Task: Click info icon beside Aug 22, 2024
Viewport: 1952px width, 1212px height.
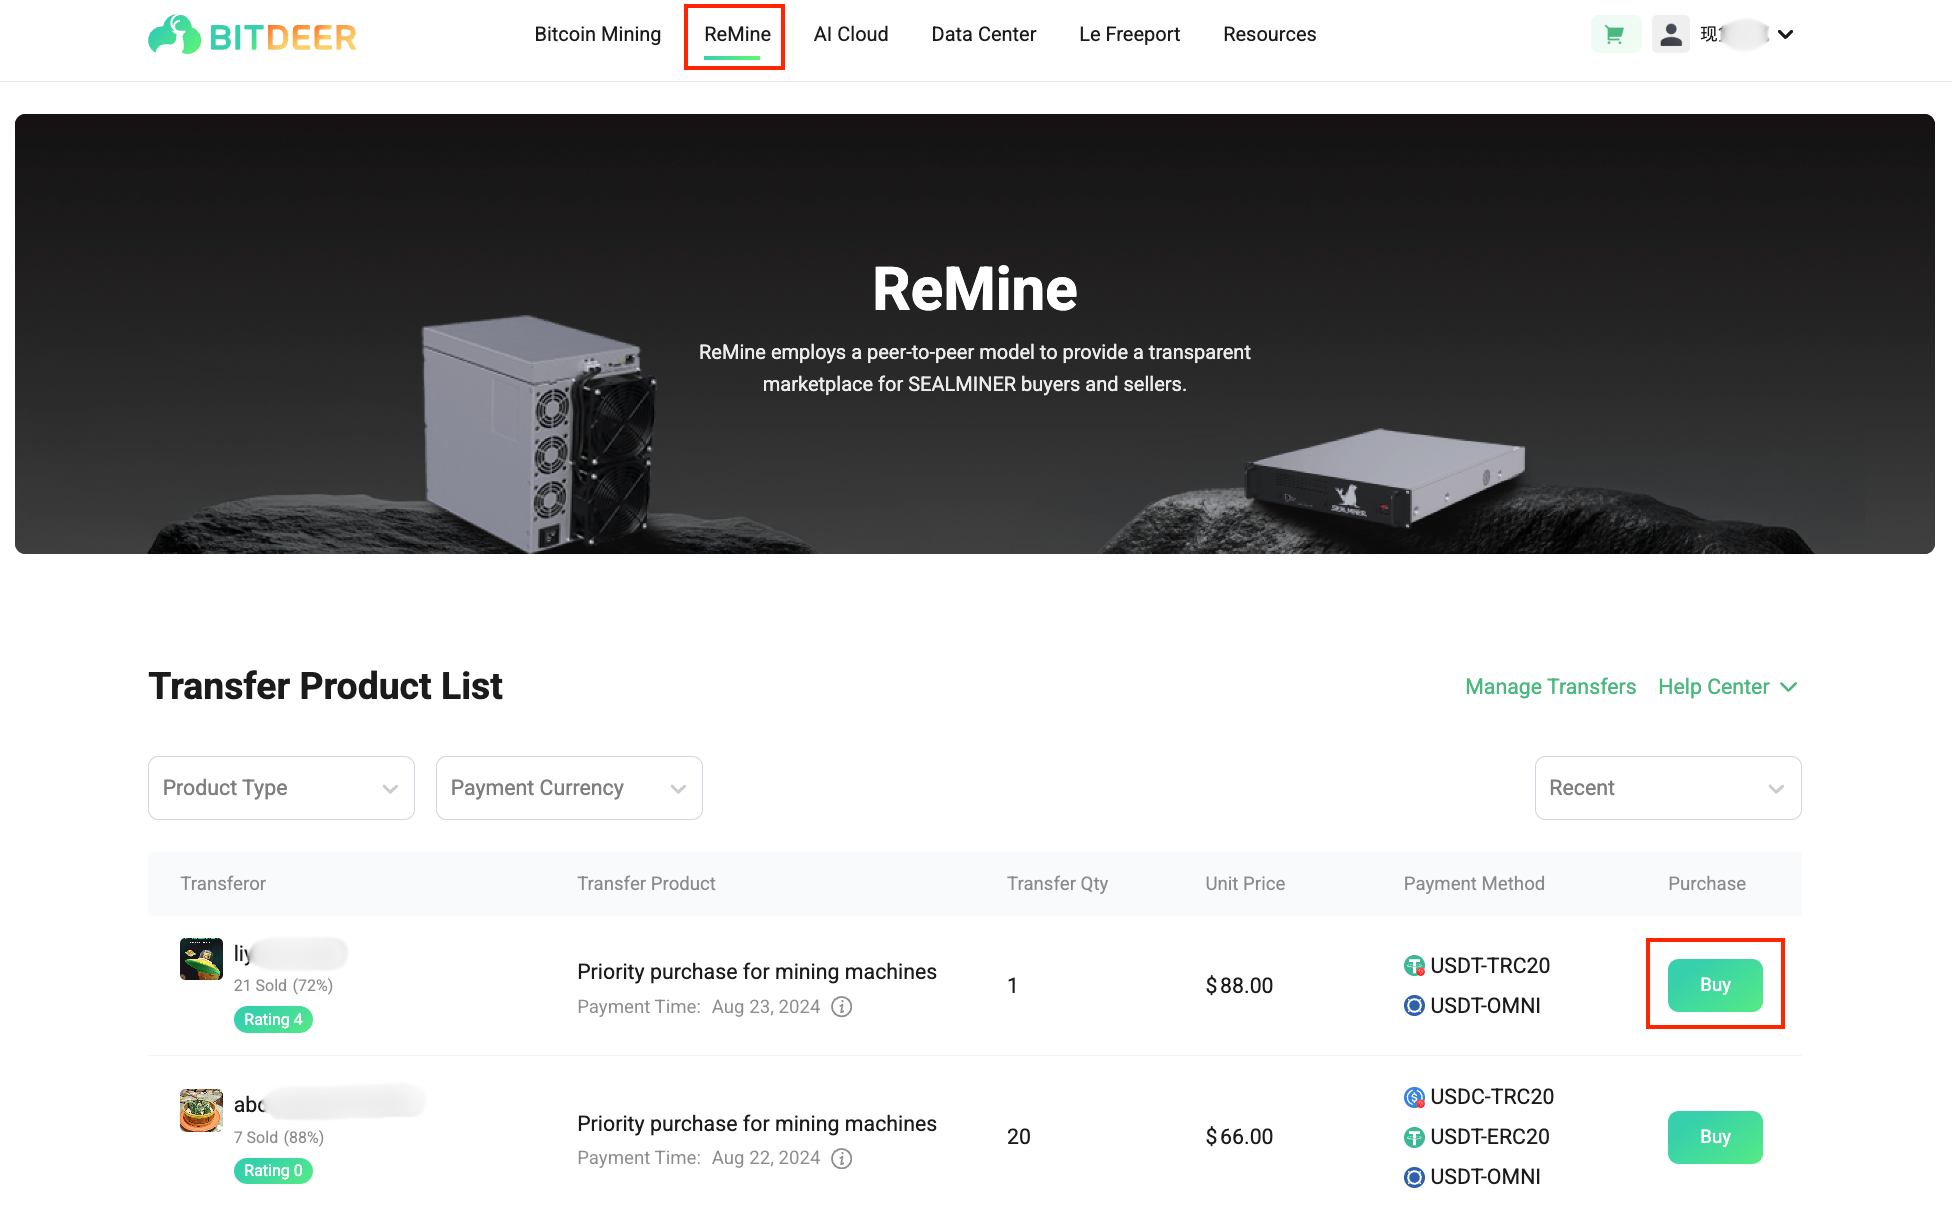Action: (842, 1158)
